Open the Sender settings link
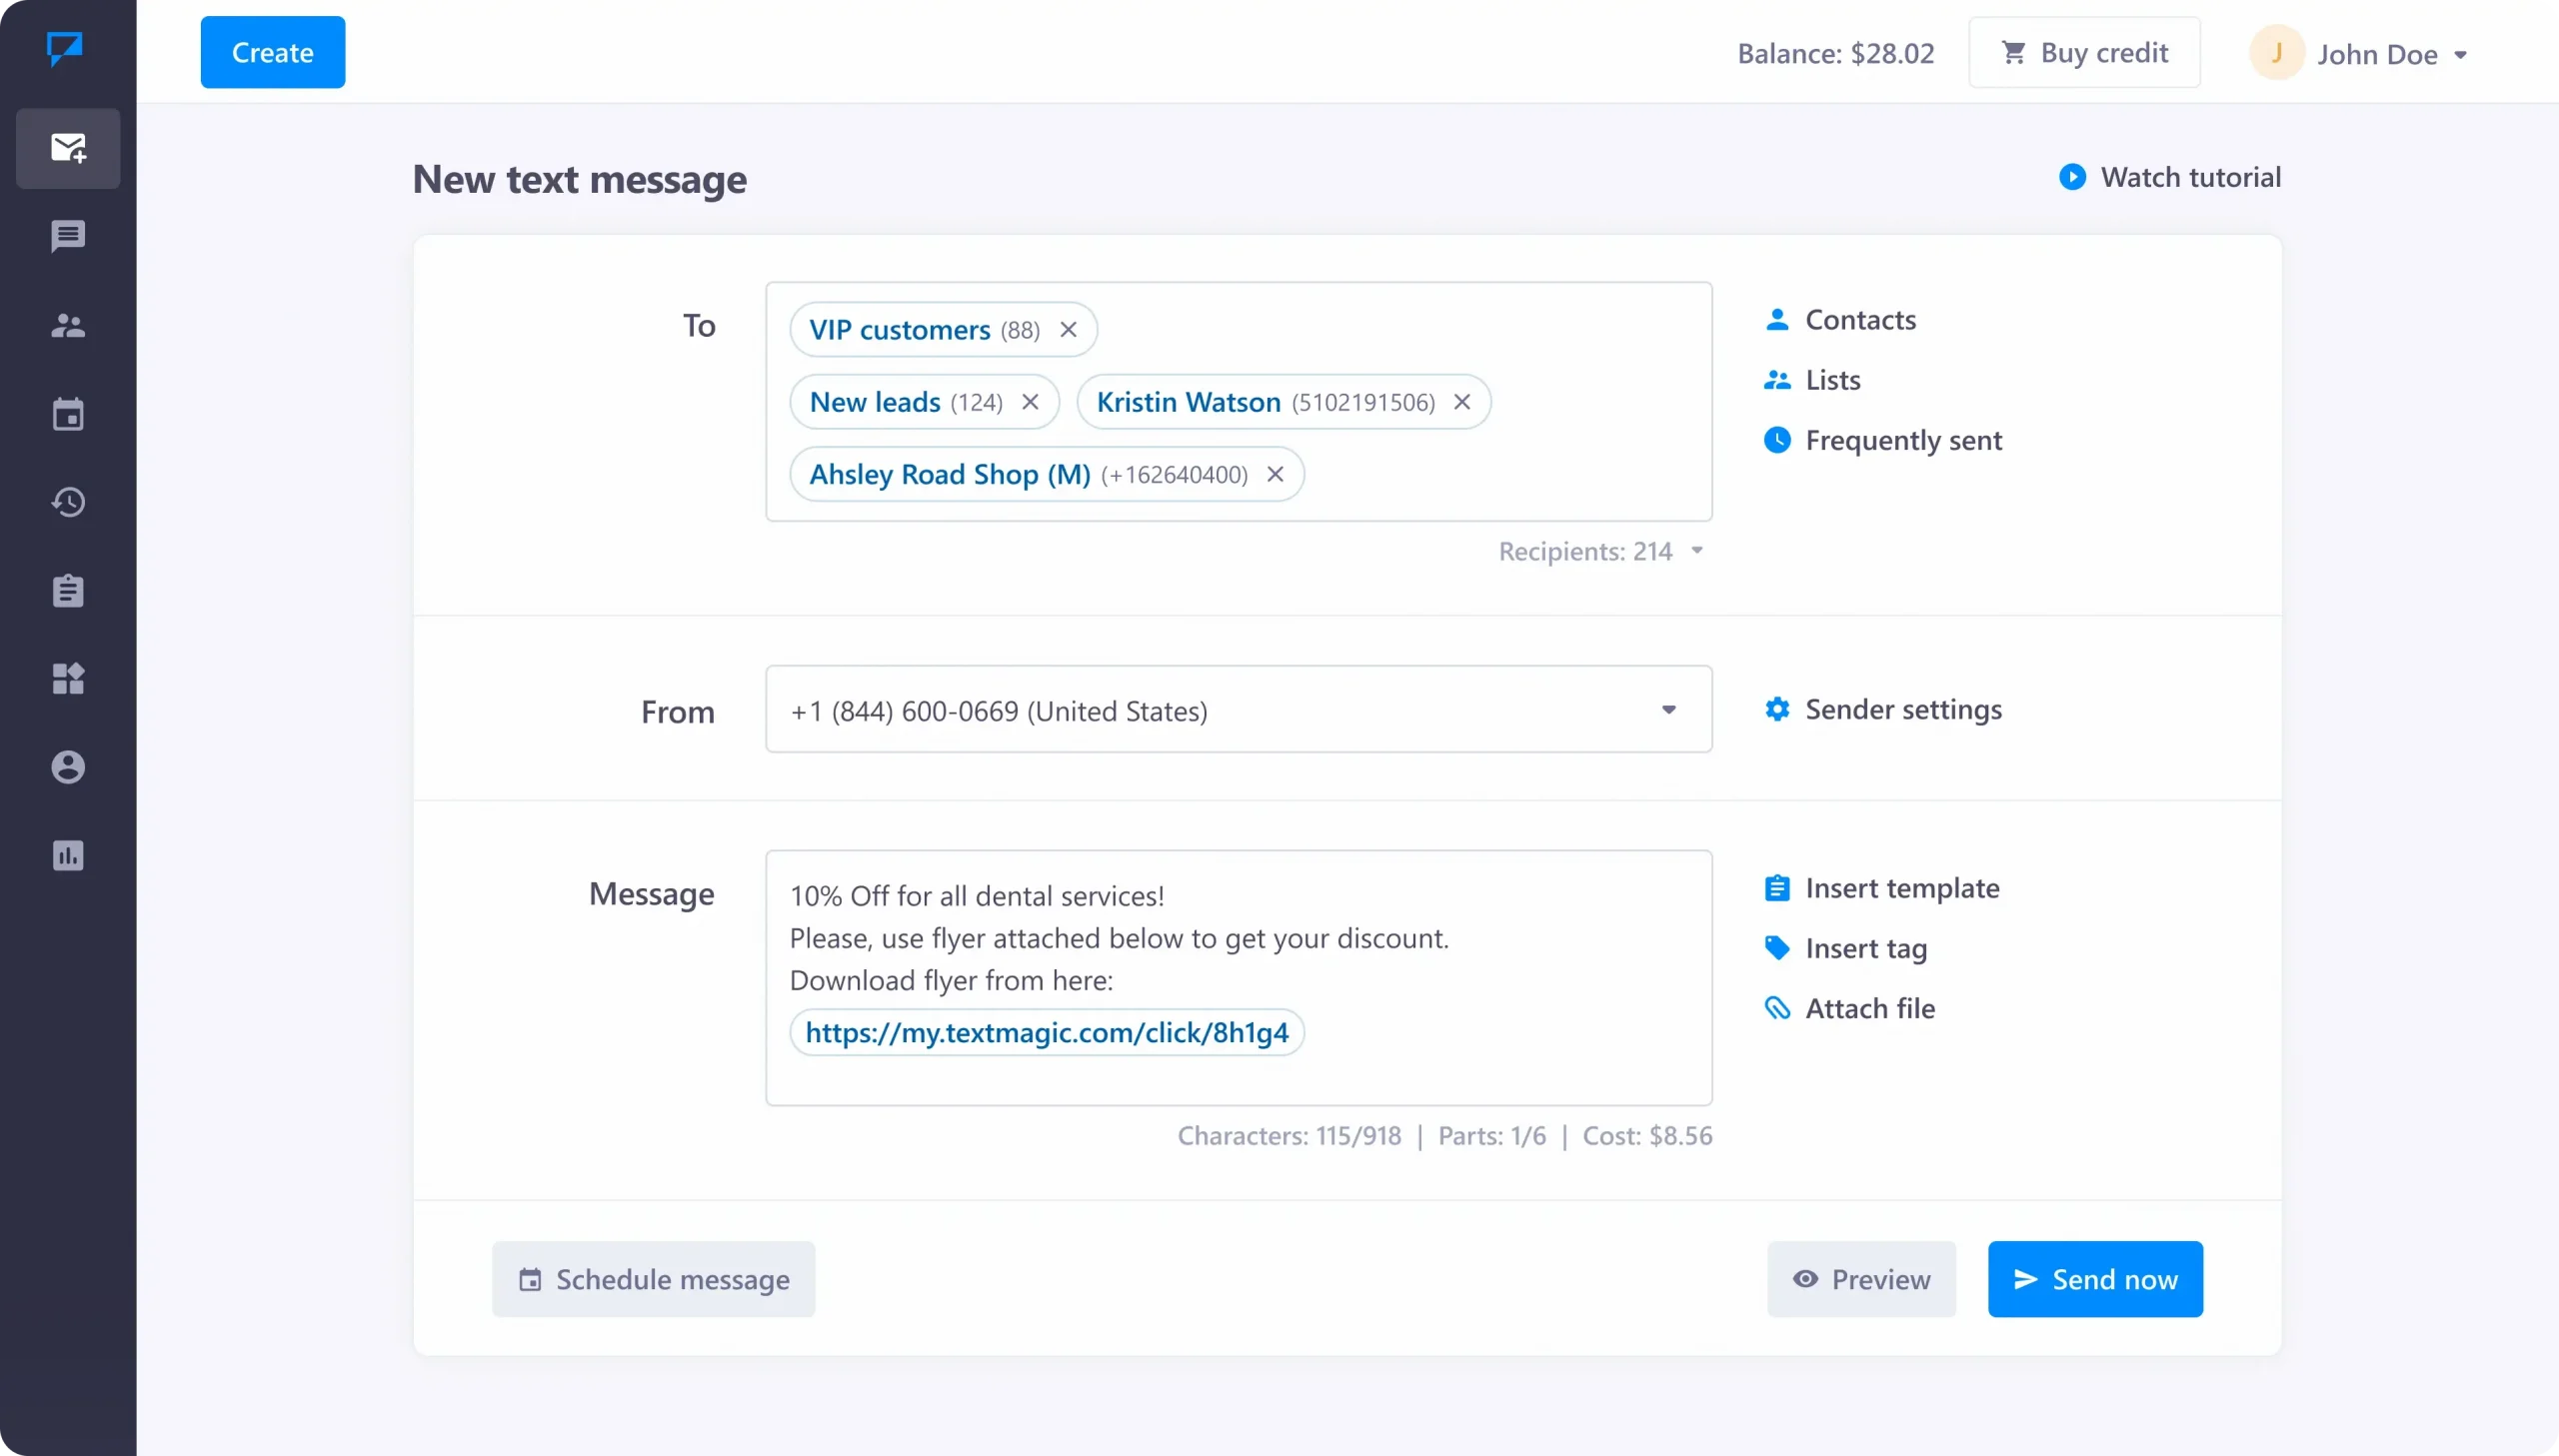2559x1456 pixels. point(1903,709)
